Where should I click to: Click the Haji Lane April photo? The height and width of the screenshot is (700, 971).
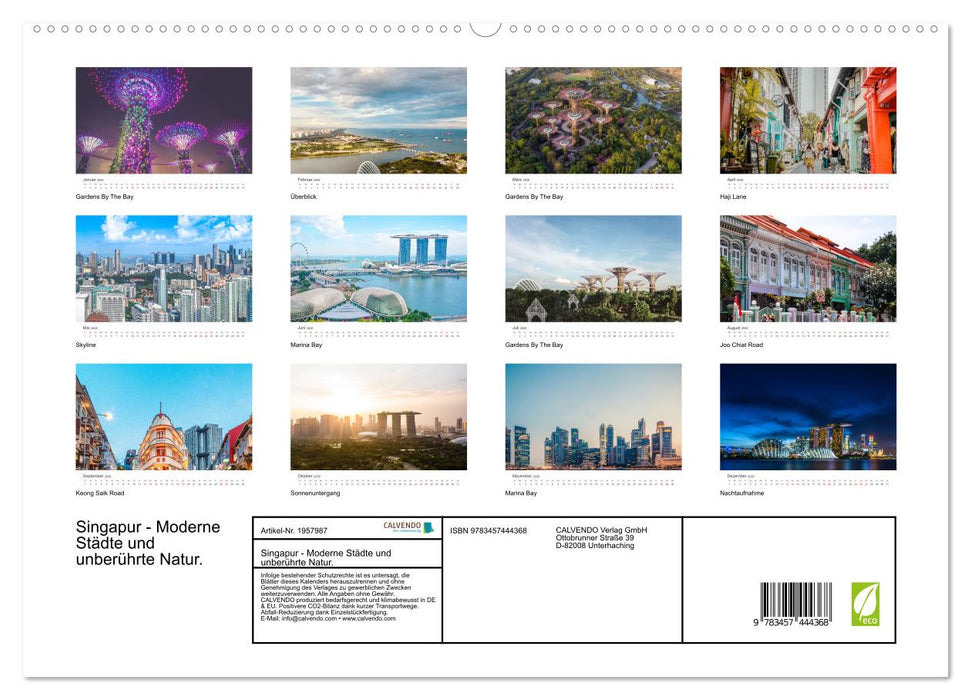(807, 120)
